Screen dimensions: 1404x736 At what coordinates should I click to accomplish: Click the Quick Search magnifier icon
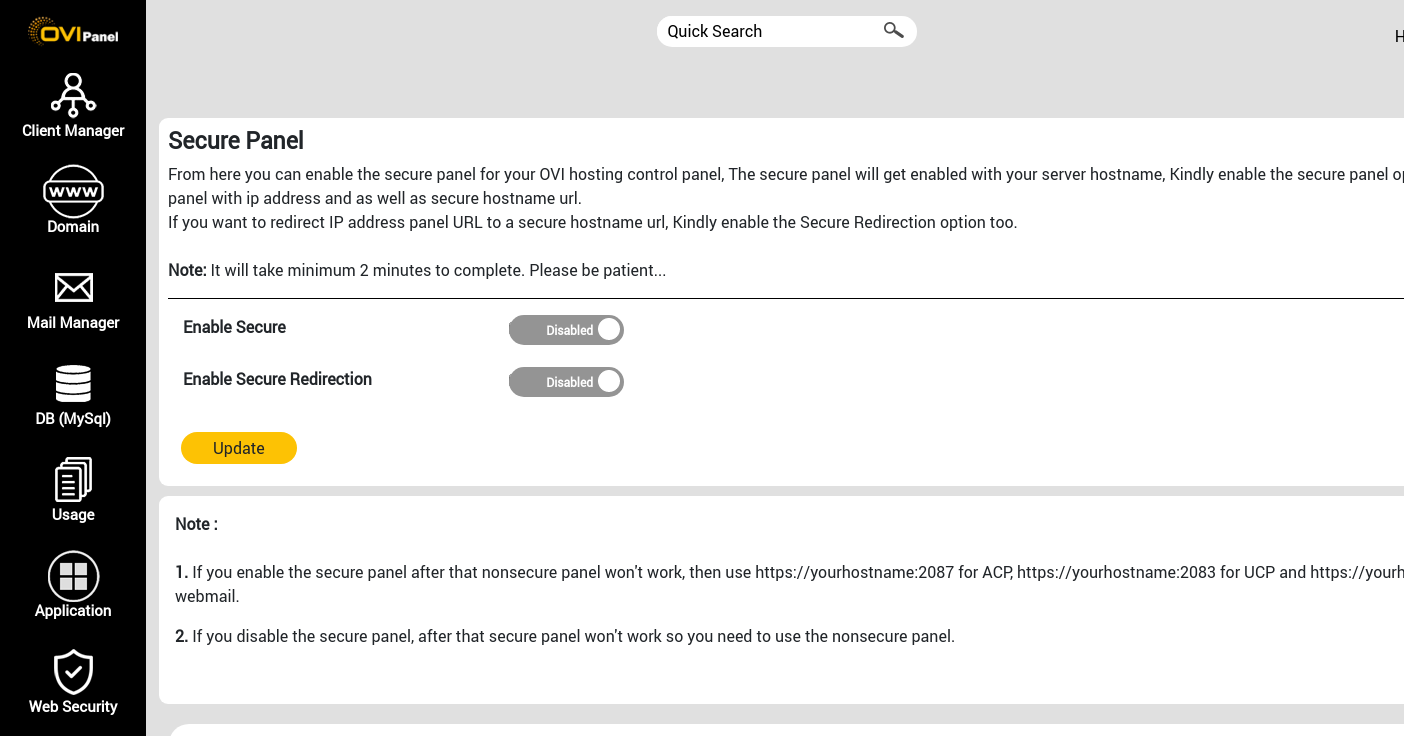[892, 31]
